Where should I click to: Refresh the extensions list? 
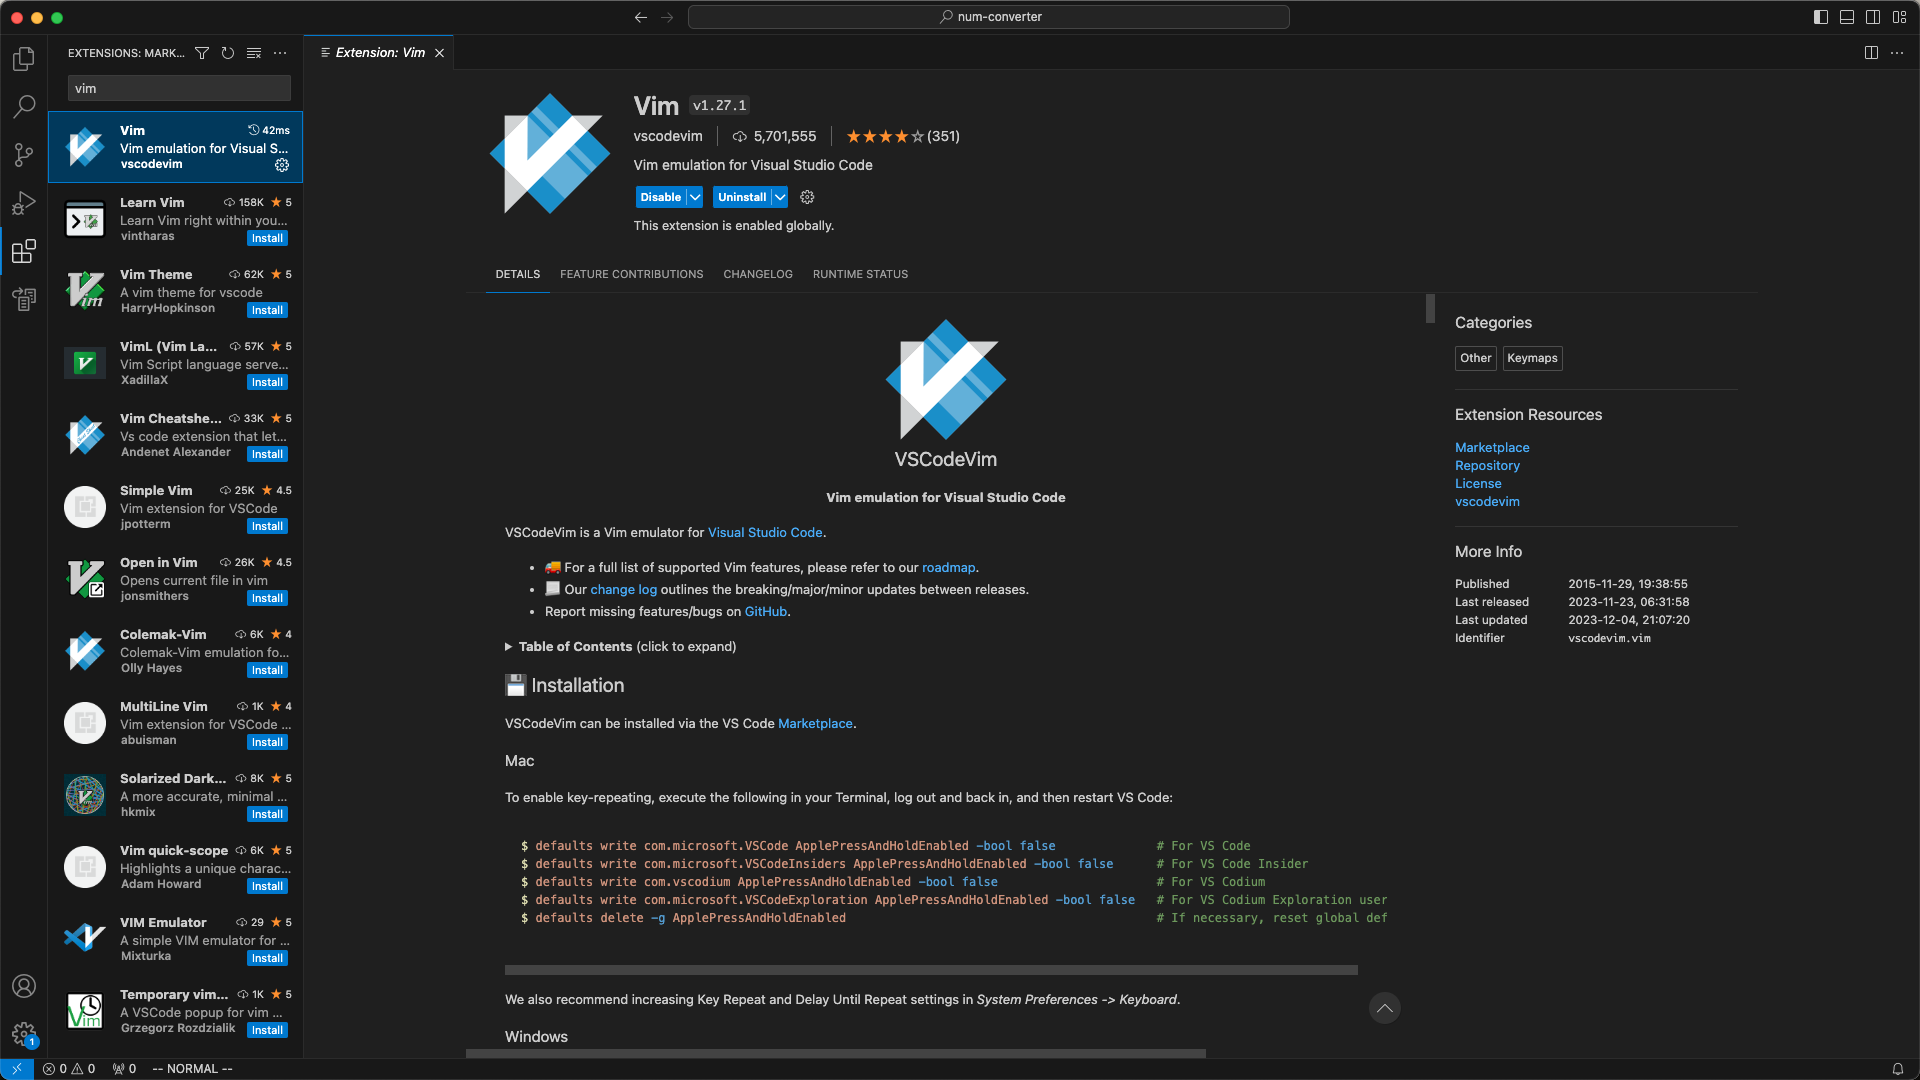click(x=228, y=53)
